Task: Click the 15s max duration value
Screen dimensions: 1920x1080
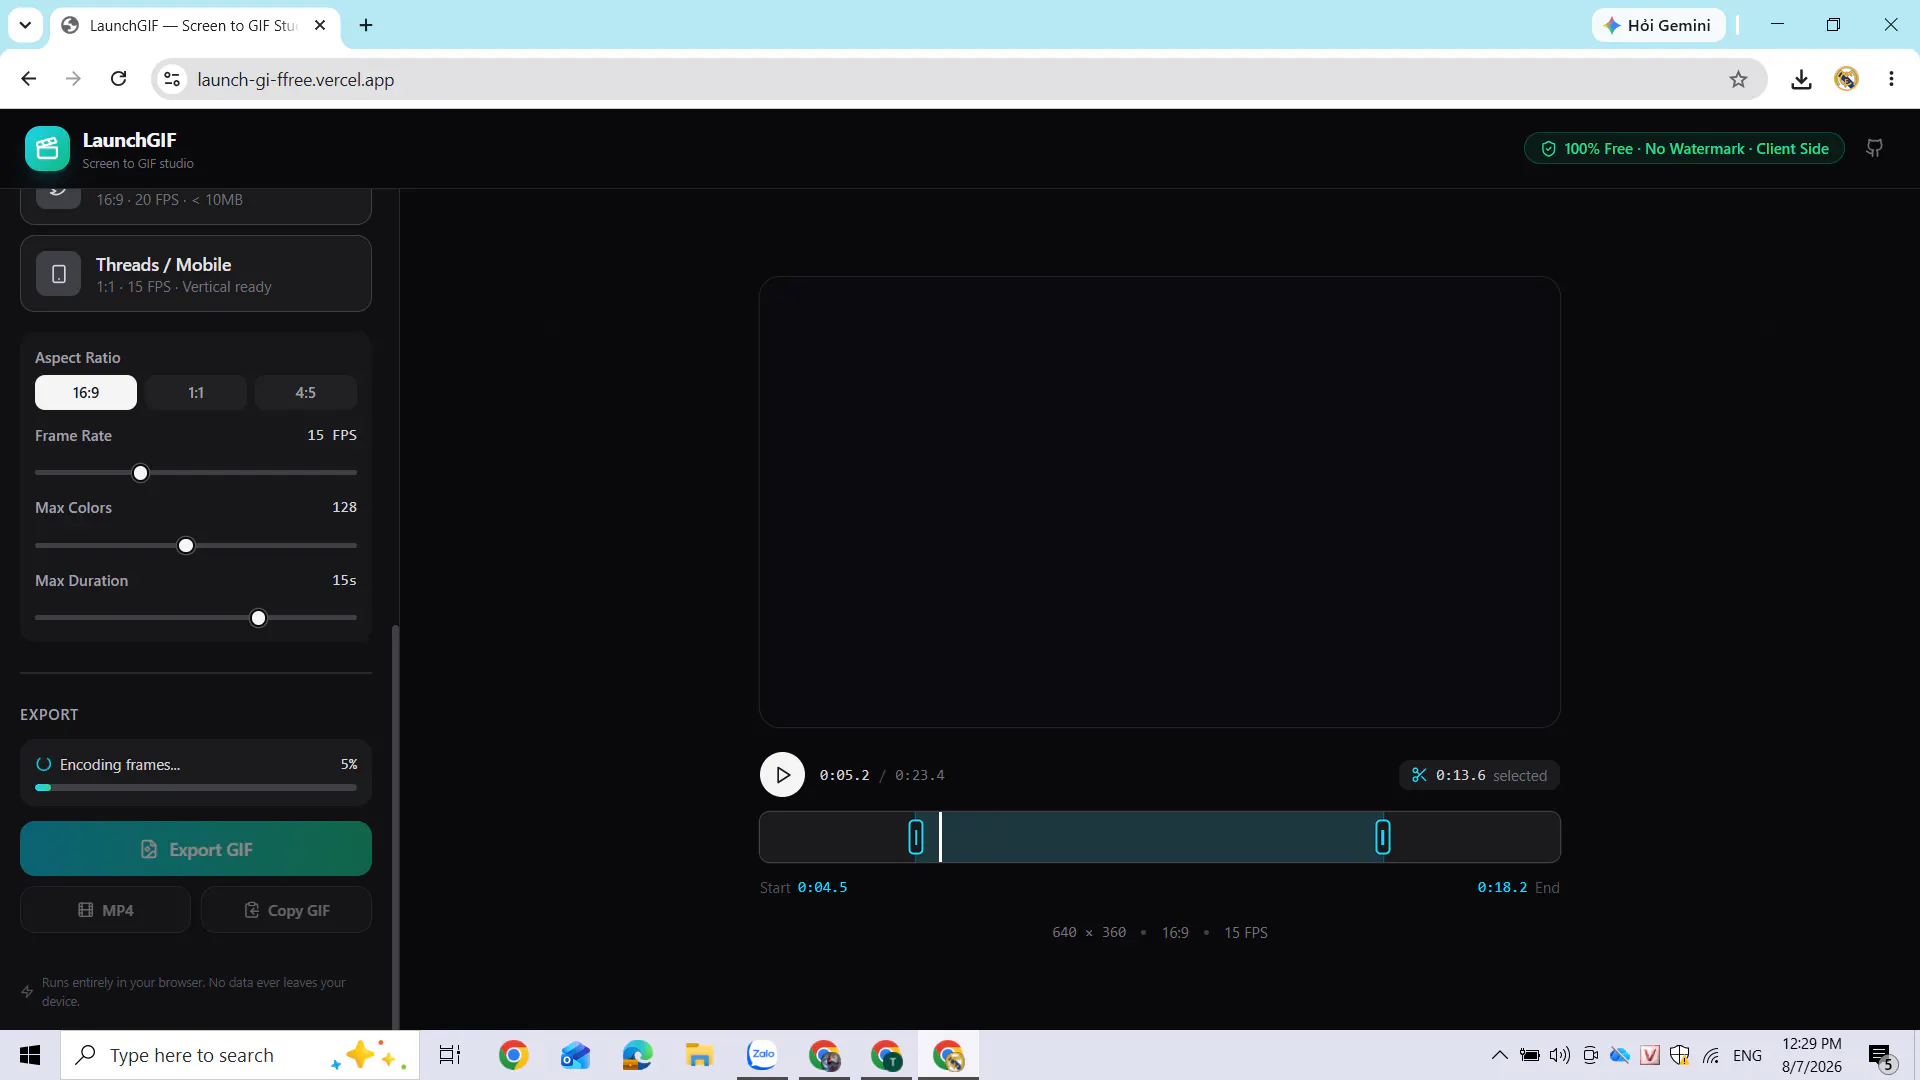Action: (344, 580)
